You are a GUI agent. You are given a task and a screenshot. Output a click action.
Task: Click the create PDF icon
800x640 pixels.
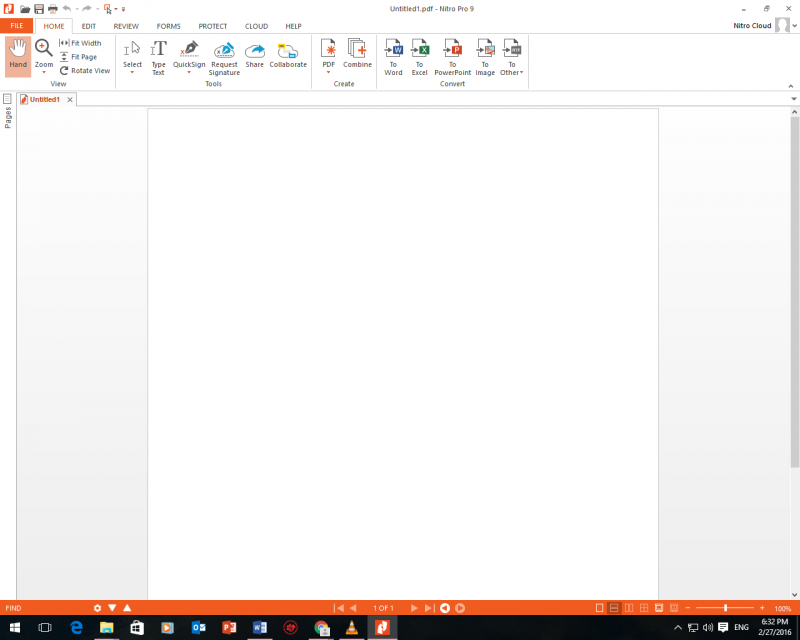[x=328, y=53]
